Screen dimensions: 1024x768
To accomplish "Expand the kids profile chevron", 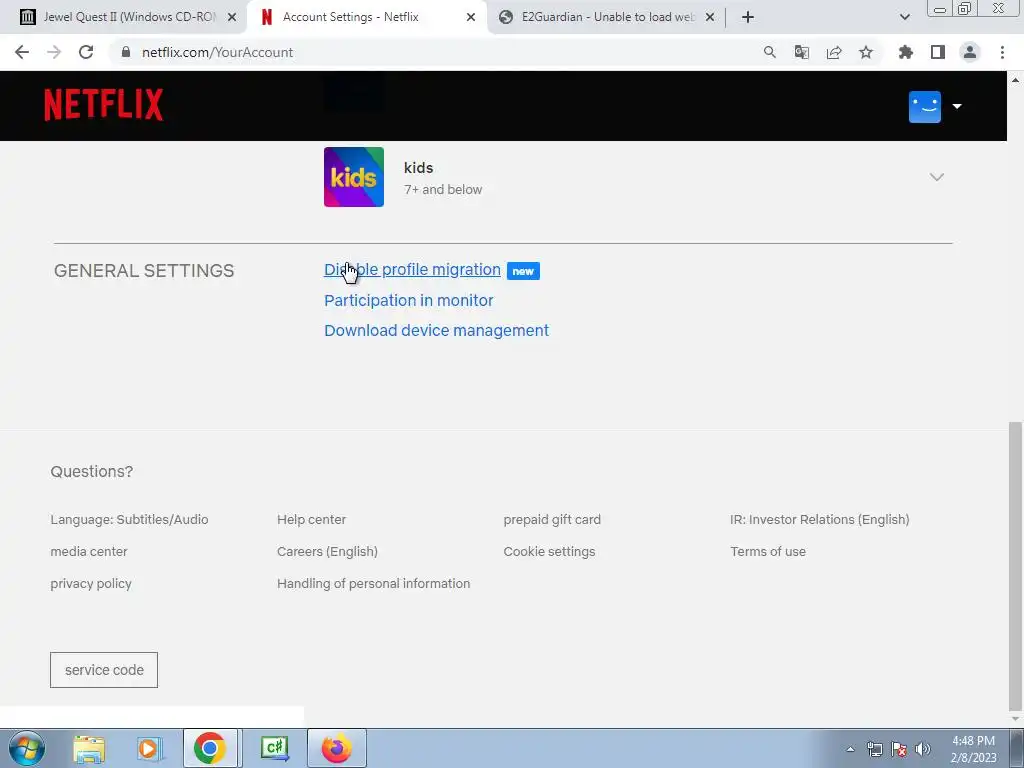I will coord(936,177).
